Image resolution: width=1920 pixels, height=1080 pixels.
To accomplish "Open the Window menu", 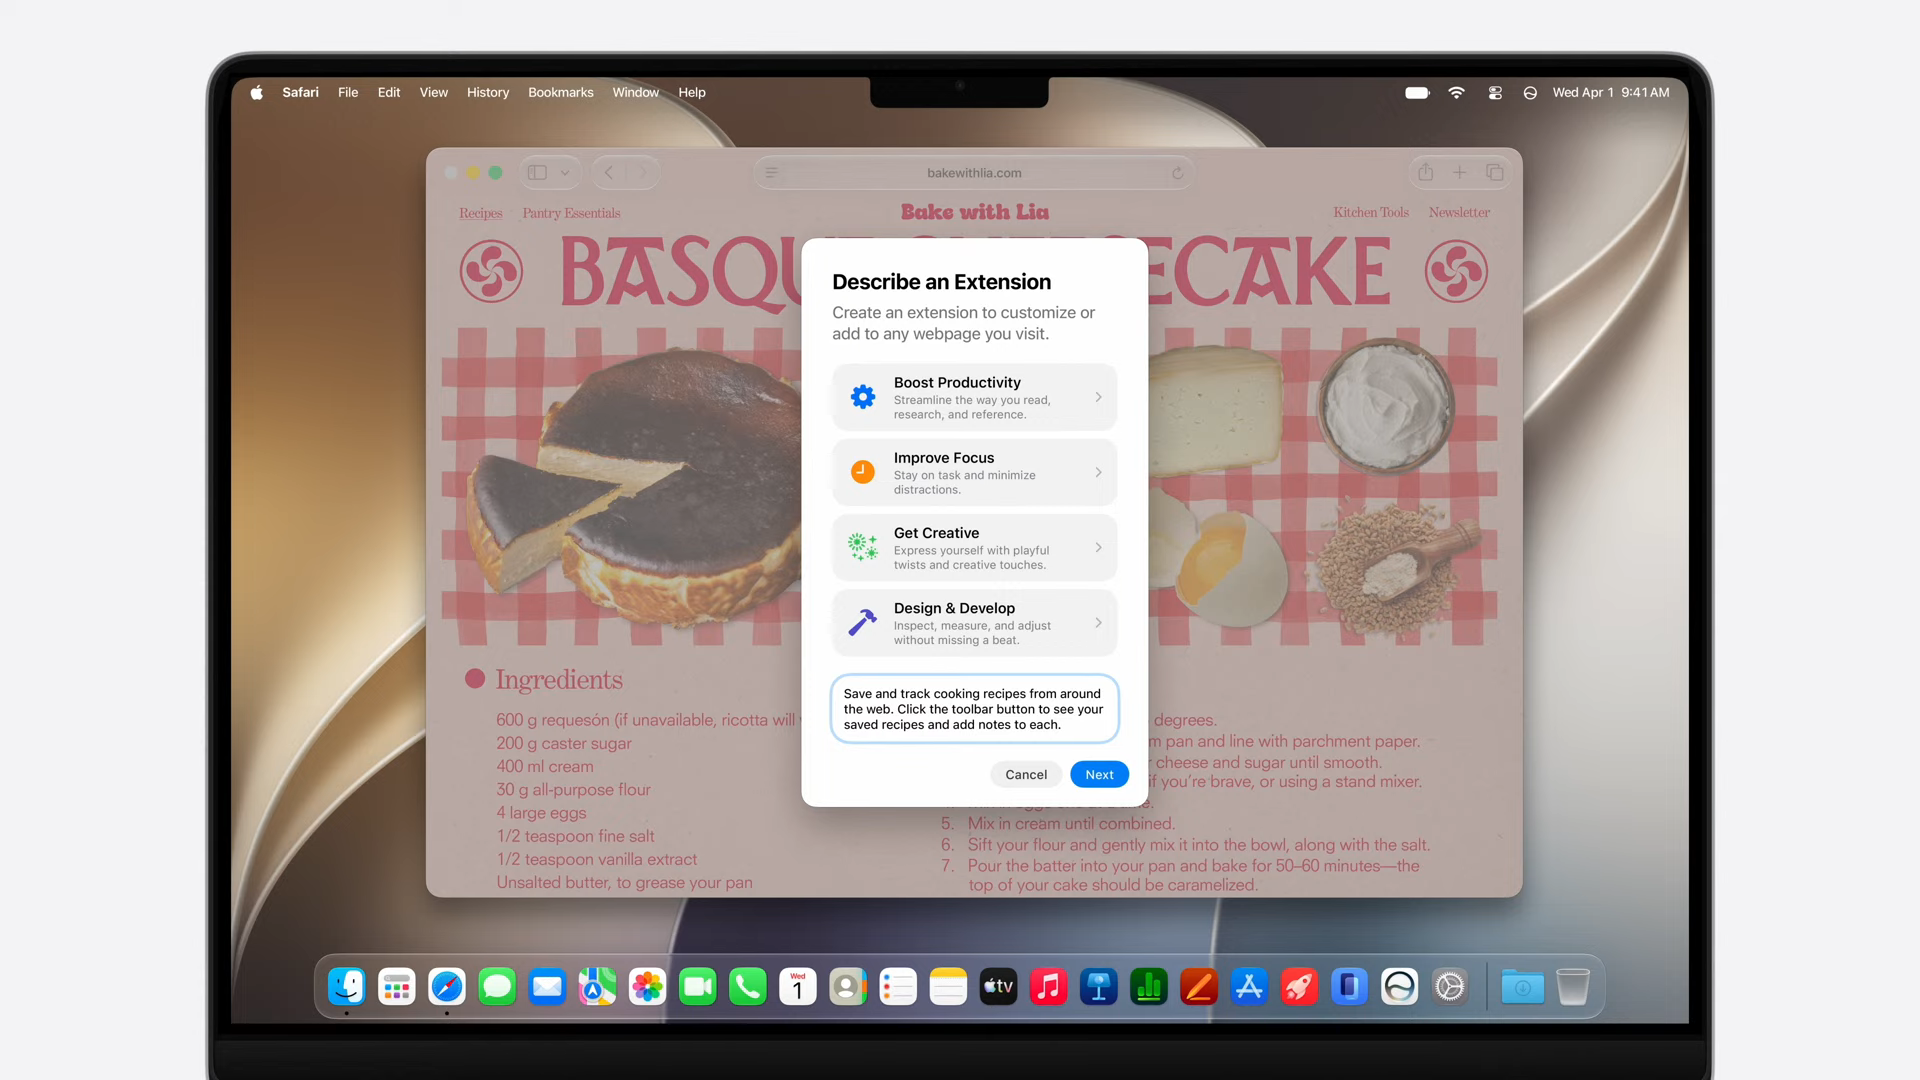I will [x=636, y=92].
